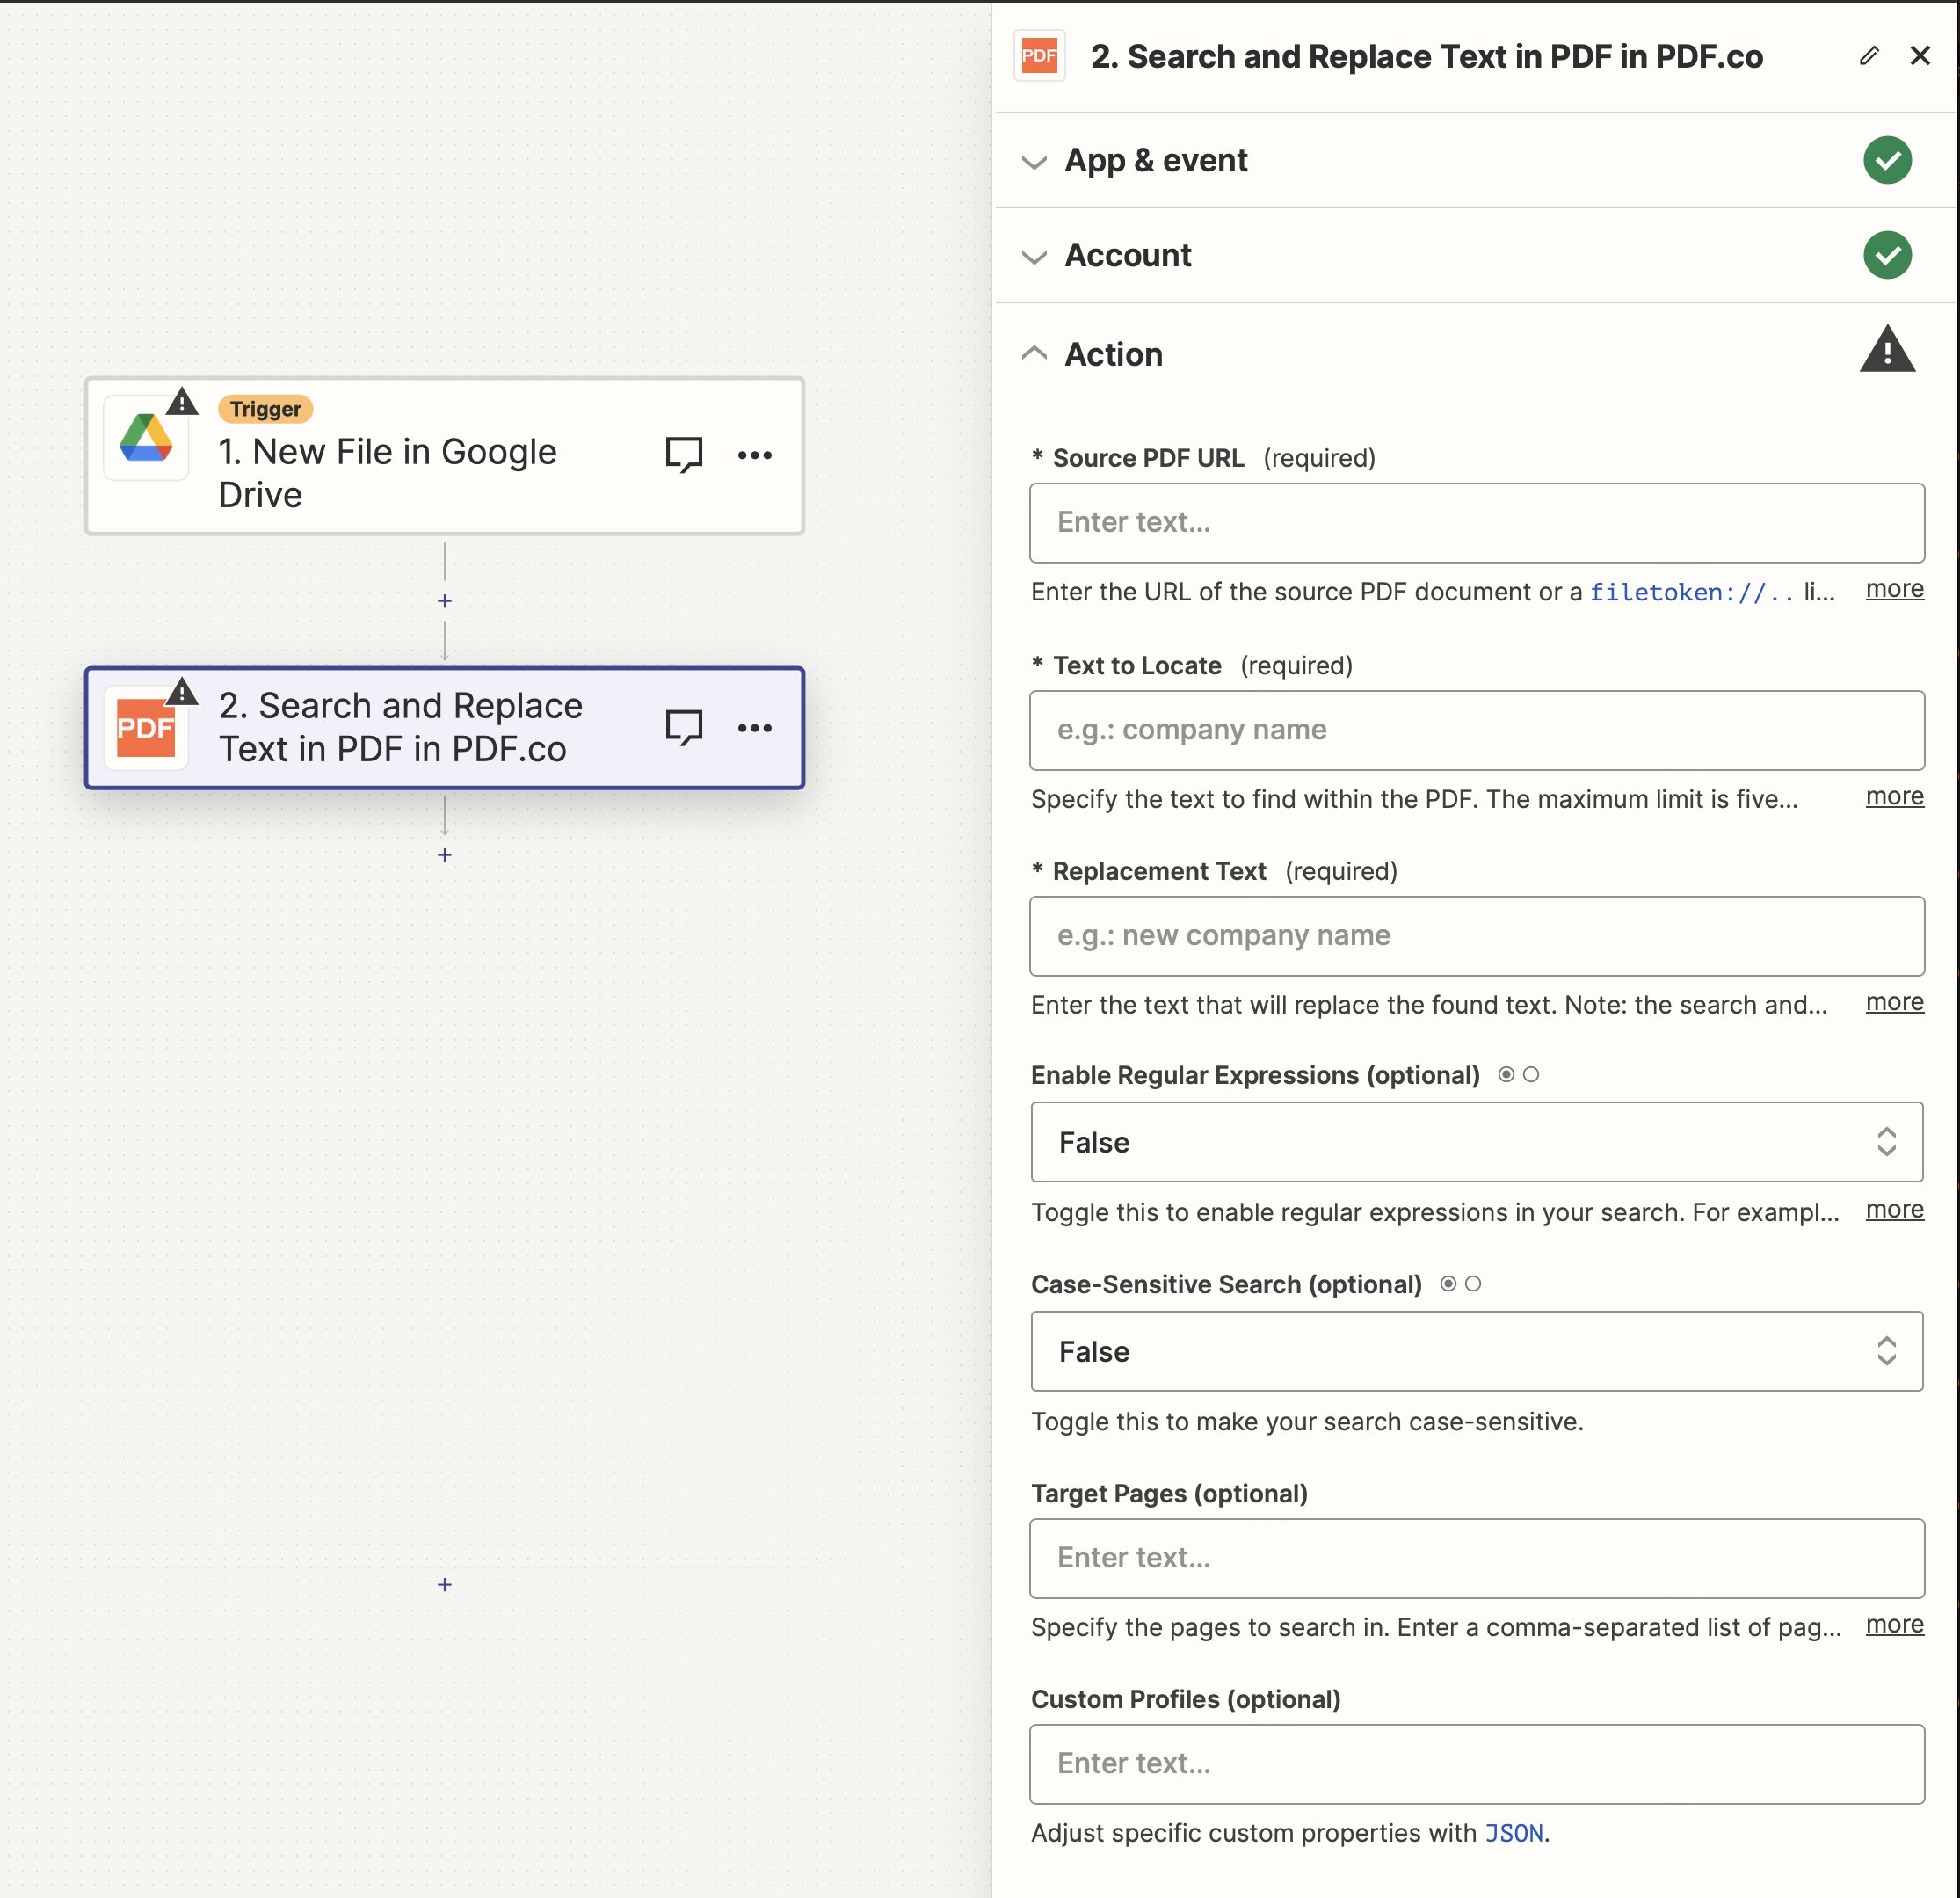Open the rename pencil icon in the panel header
The height and width of the screenshot is (1898, 1960).
coord(1869,56)
